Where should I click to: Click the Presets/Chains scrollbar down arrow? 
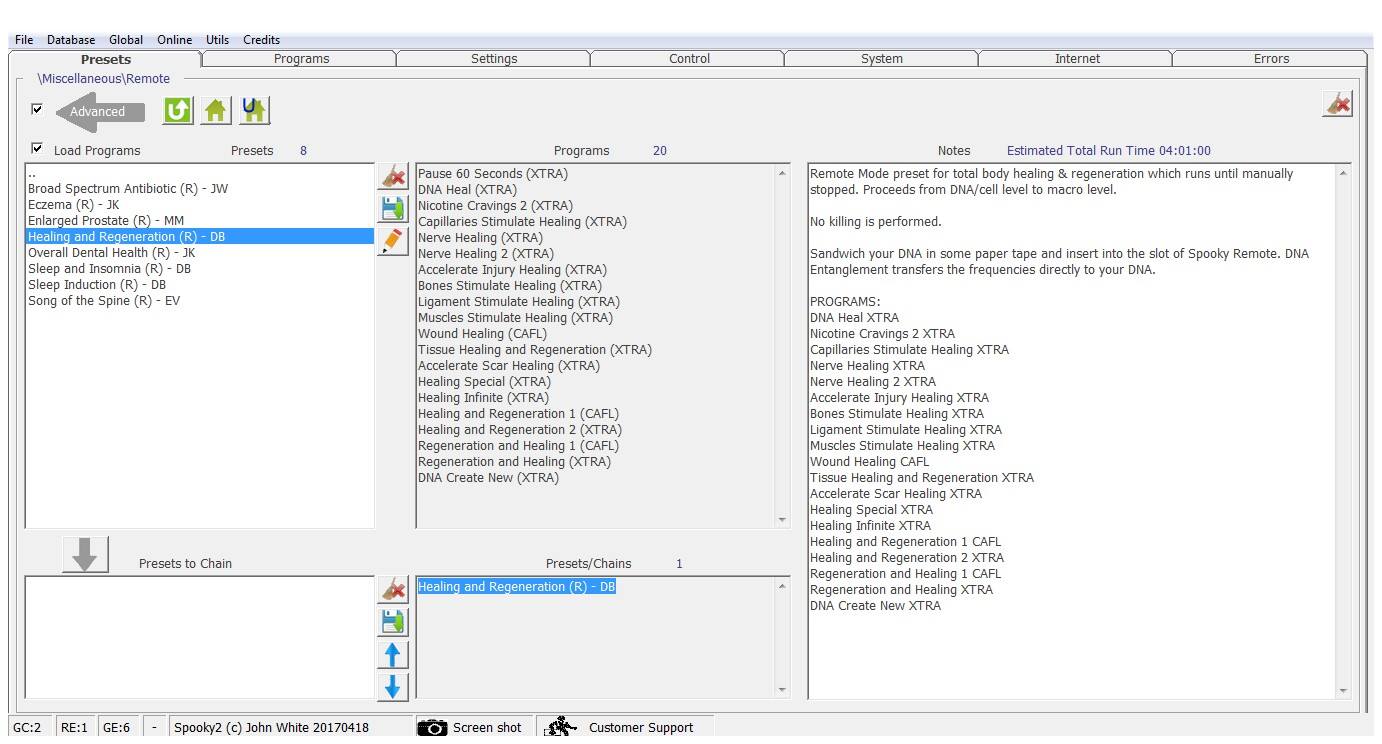783,691
